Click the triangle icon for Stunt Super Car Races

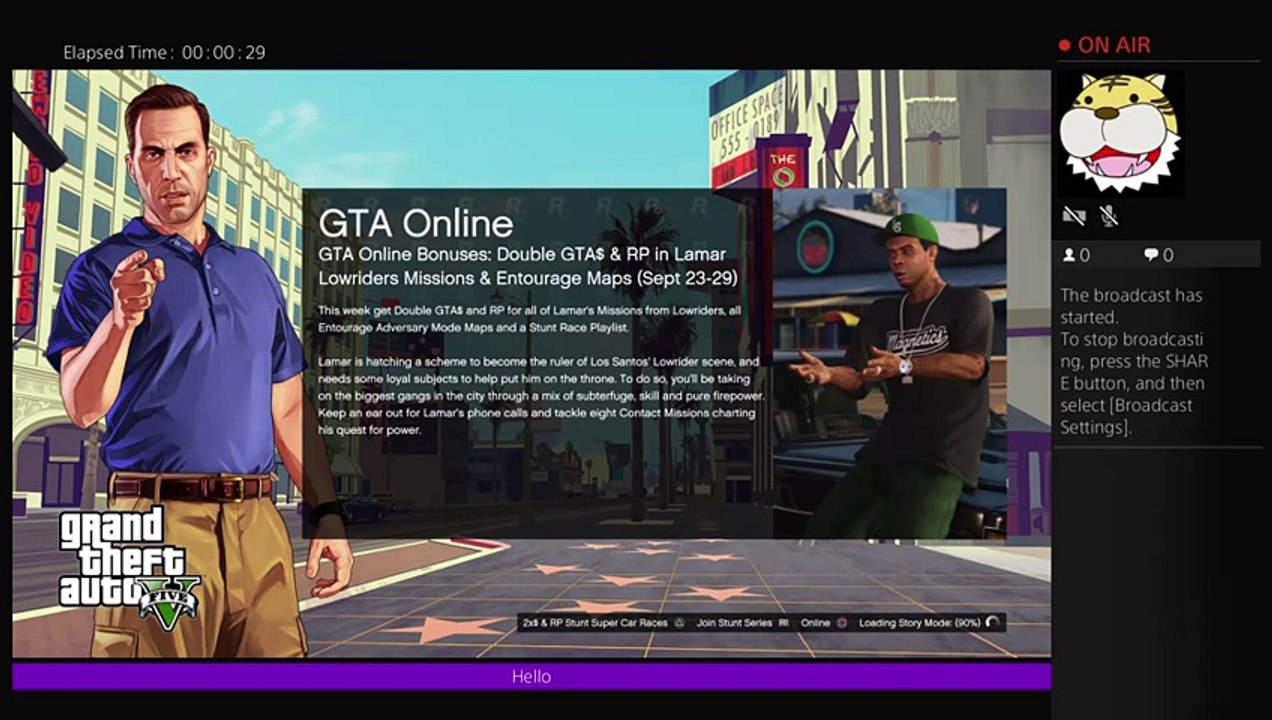(678, 622)
